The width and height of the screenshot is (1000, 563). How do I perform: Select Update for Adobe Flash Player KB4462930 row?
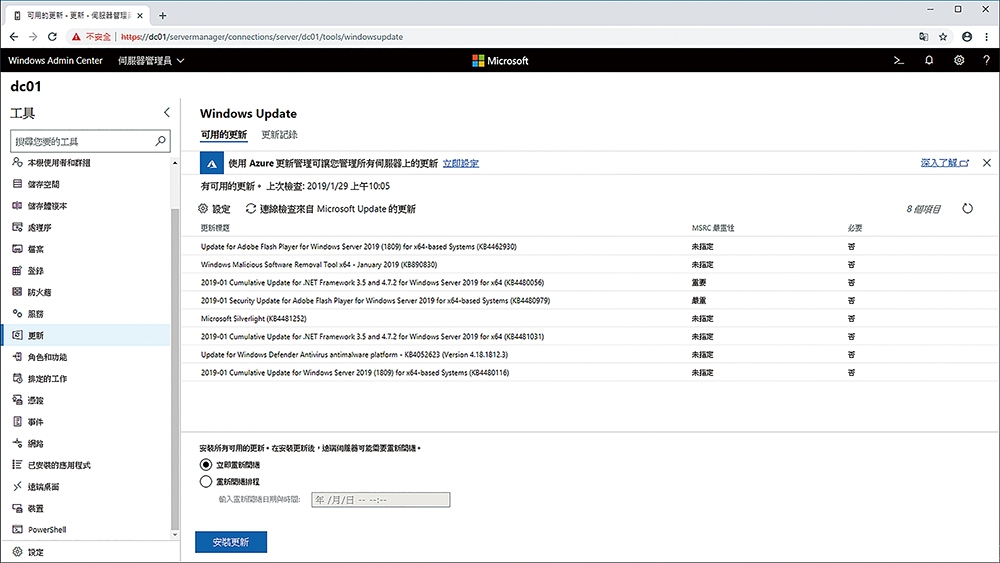[590, 246]
